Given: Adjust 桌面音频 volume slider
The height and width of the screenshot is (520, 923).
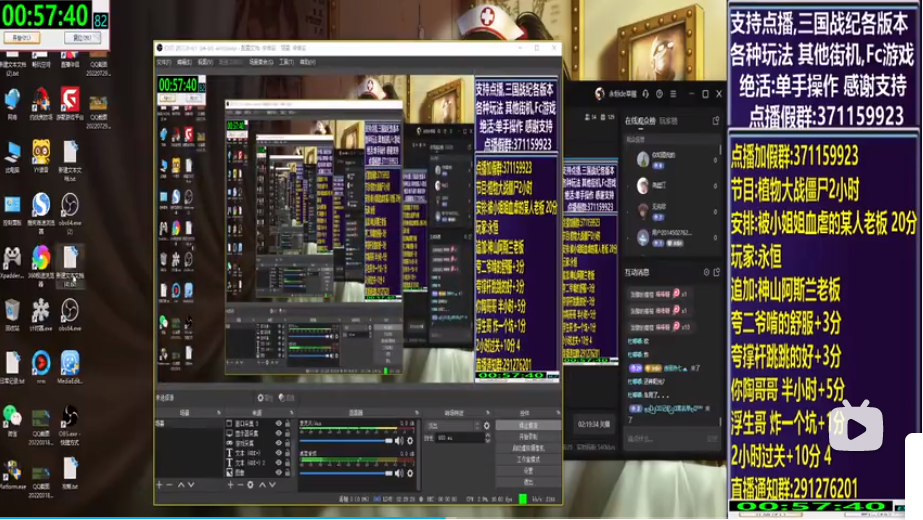Looking at the screenshot, I should pyautogui.click(x=346, y=473).
